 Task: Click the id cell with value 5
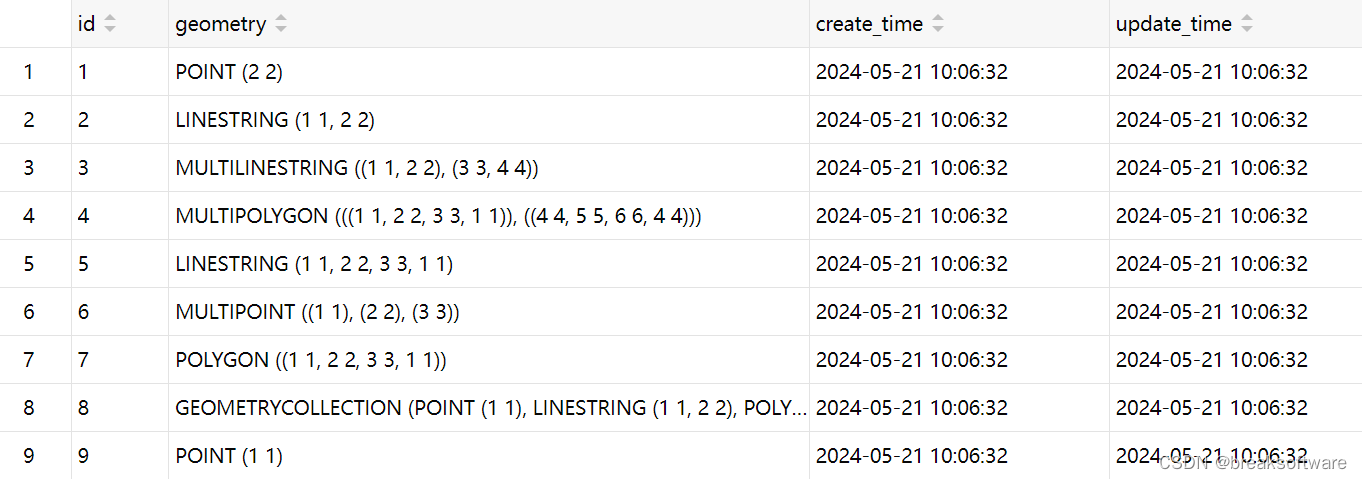point(120,264)
